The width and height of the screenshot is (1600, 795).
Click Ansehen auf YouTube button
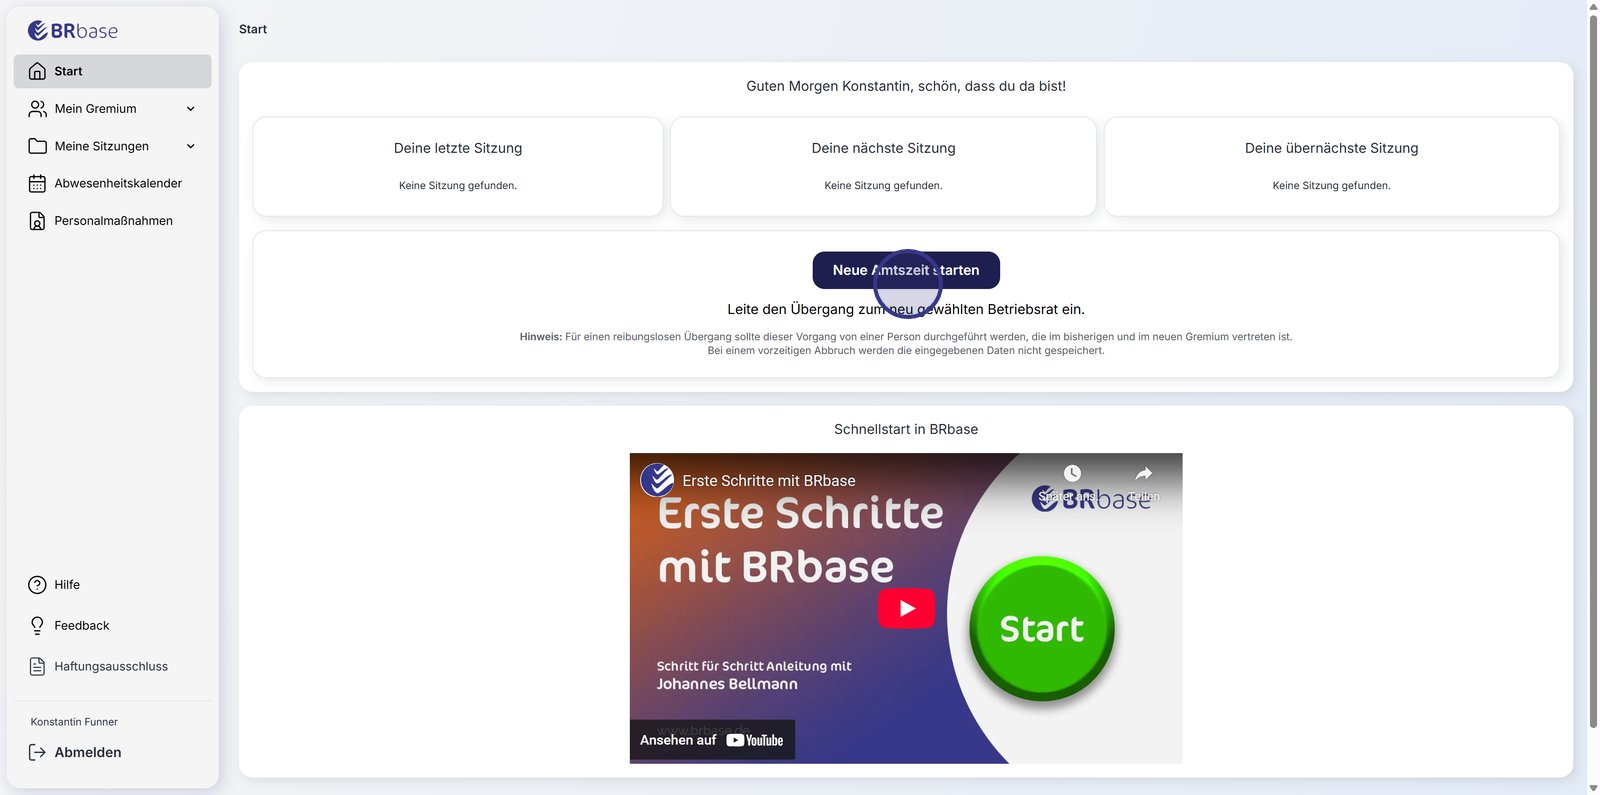tap(712, 740)
